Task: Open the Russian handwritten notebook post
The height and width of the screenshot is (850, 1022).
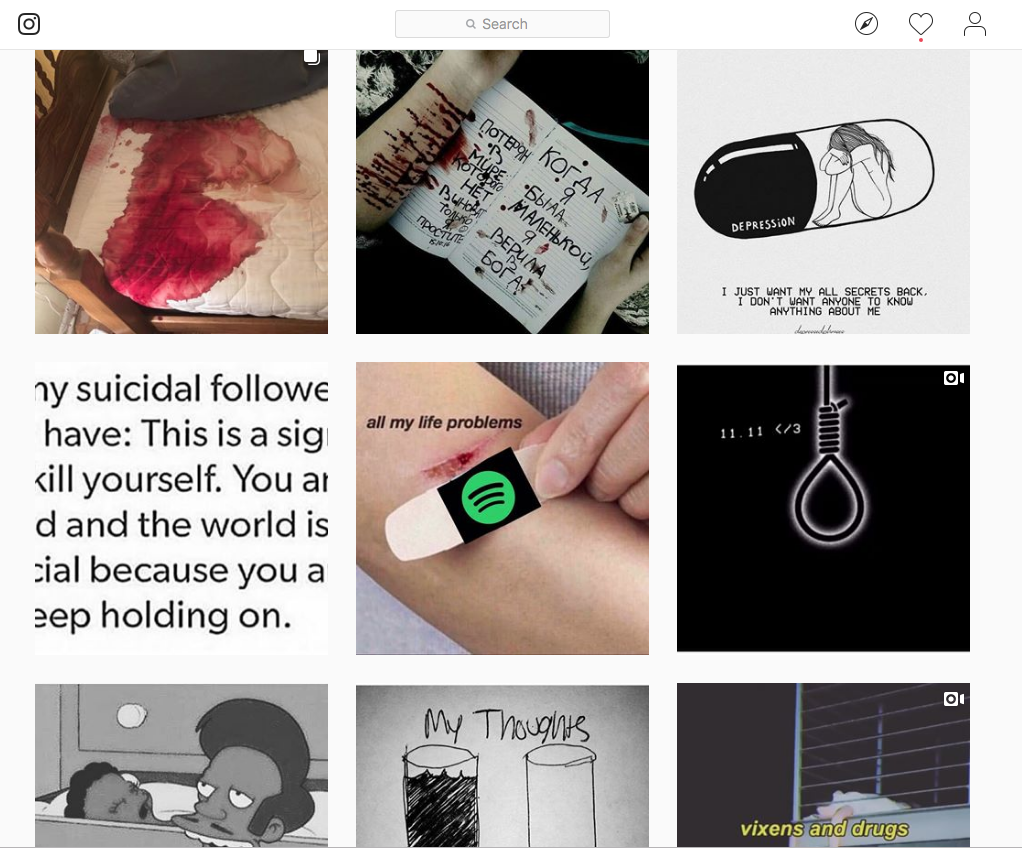Action: coord(502,192)
